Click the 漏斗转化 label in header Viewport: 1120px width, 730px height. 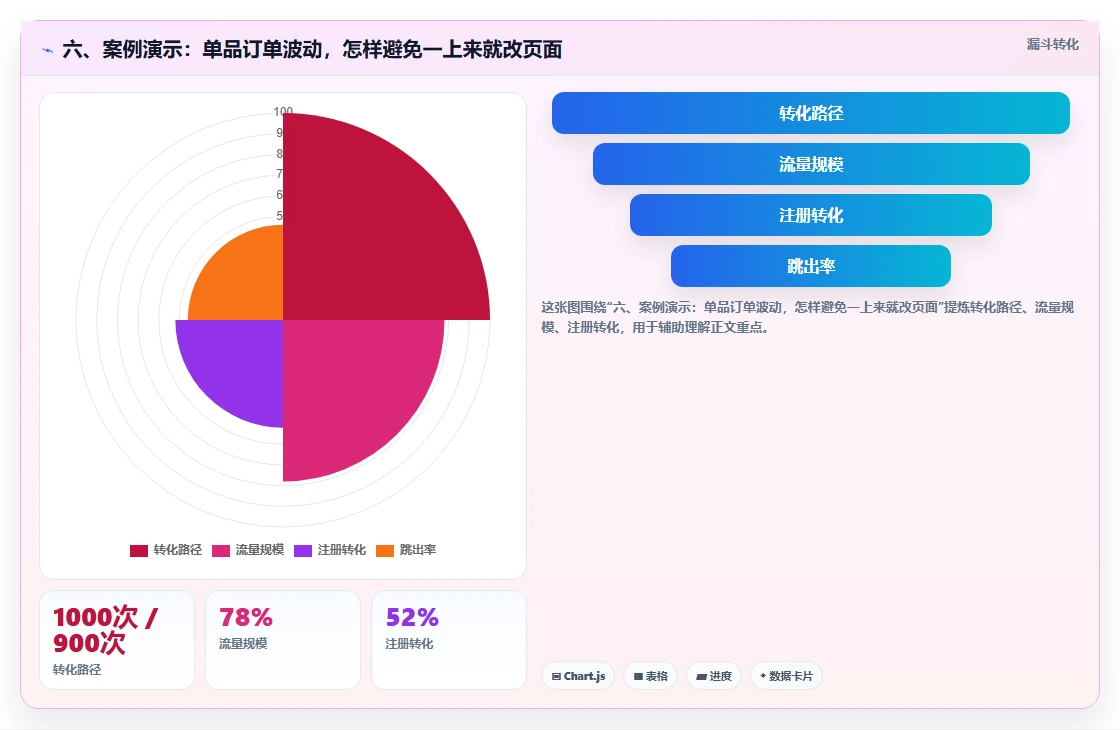tap(1053, 44)
